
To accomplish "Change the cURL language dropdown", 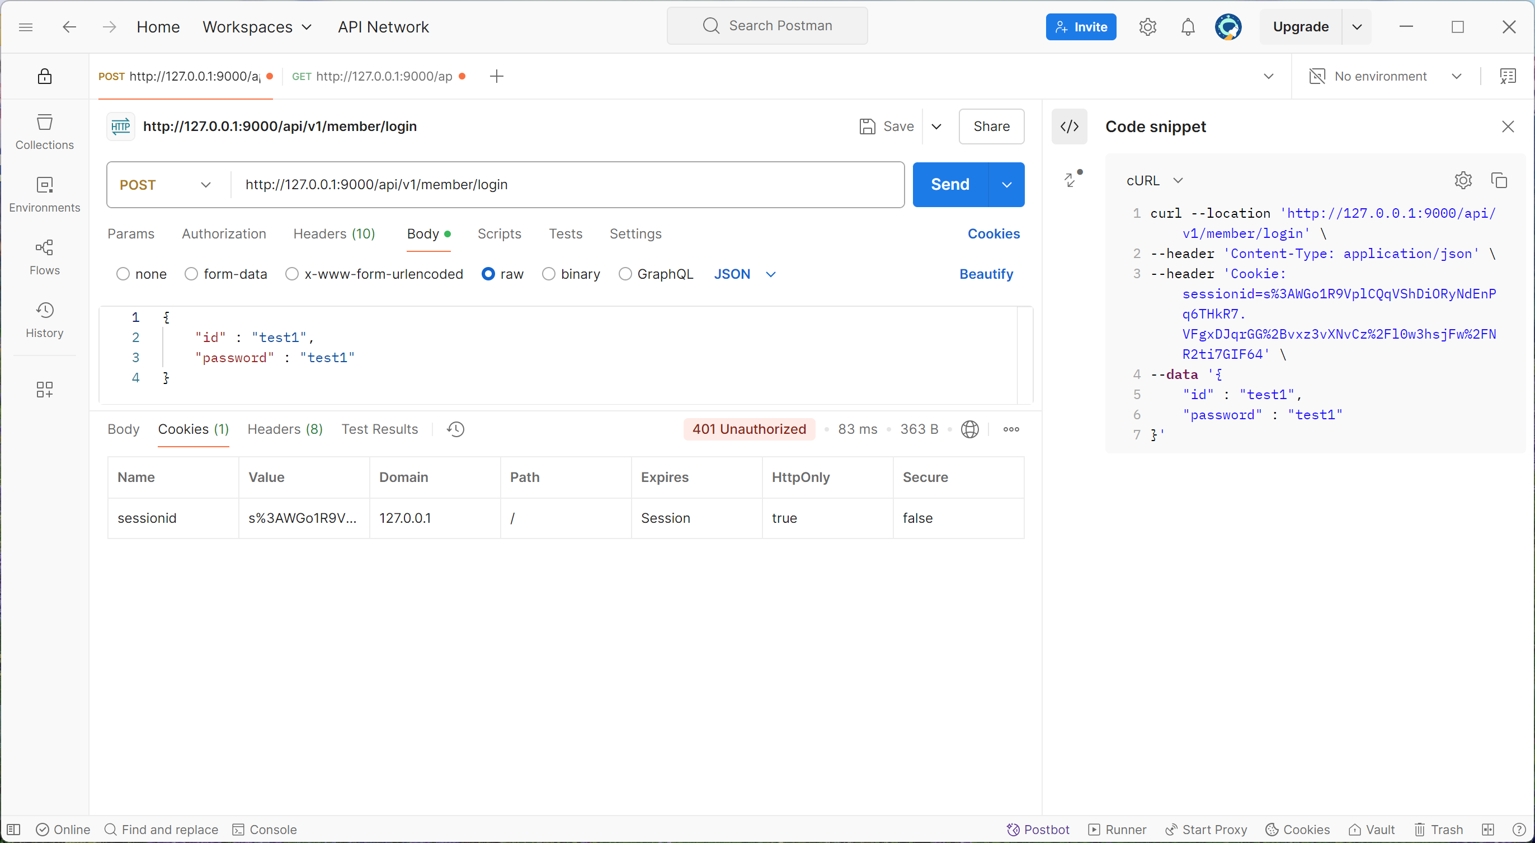I will pyautogui.click(x=1155, y=181).
